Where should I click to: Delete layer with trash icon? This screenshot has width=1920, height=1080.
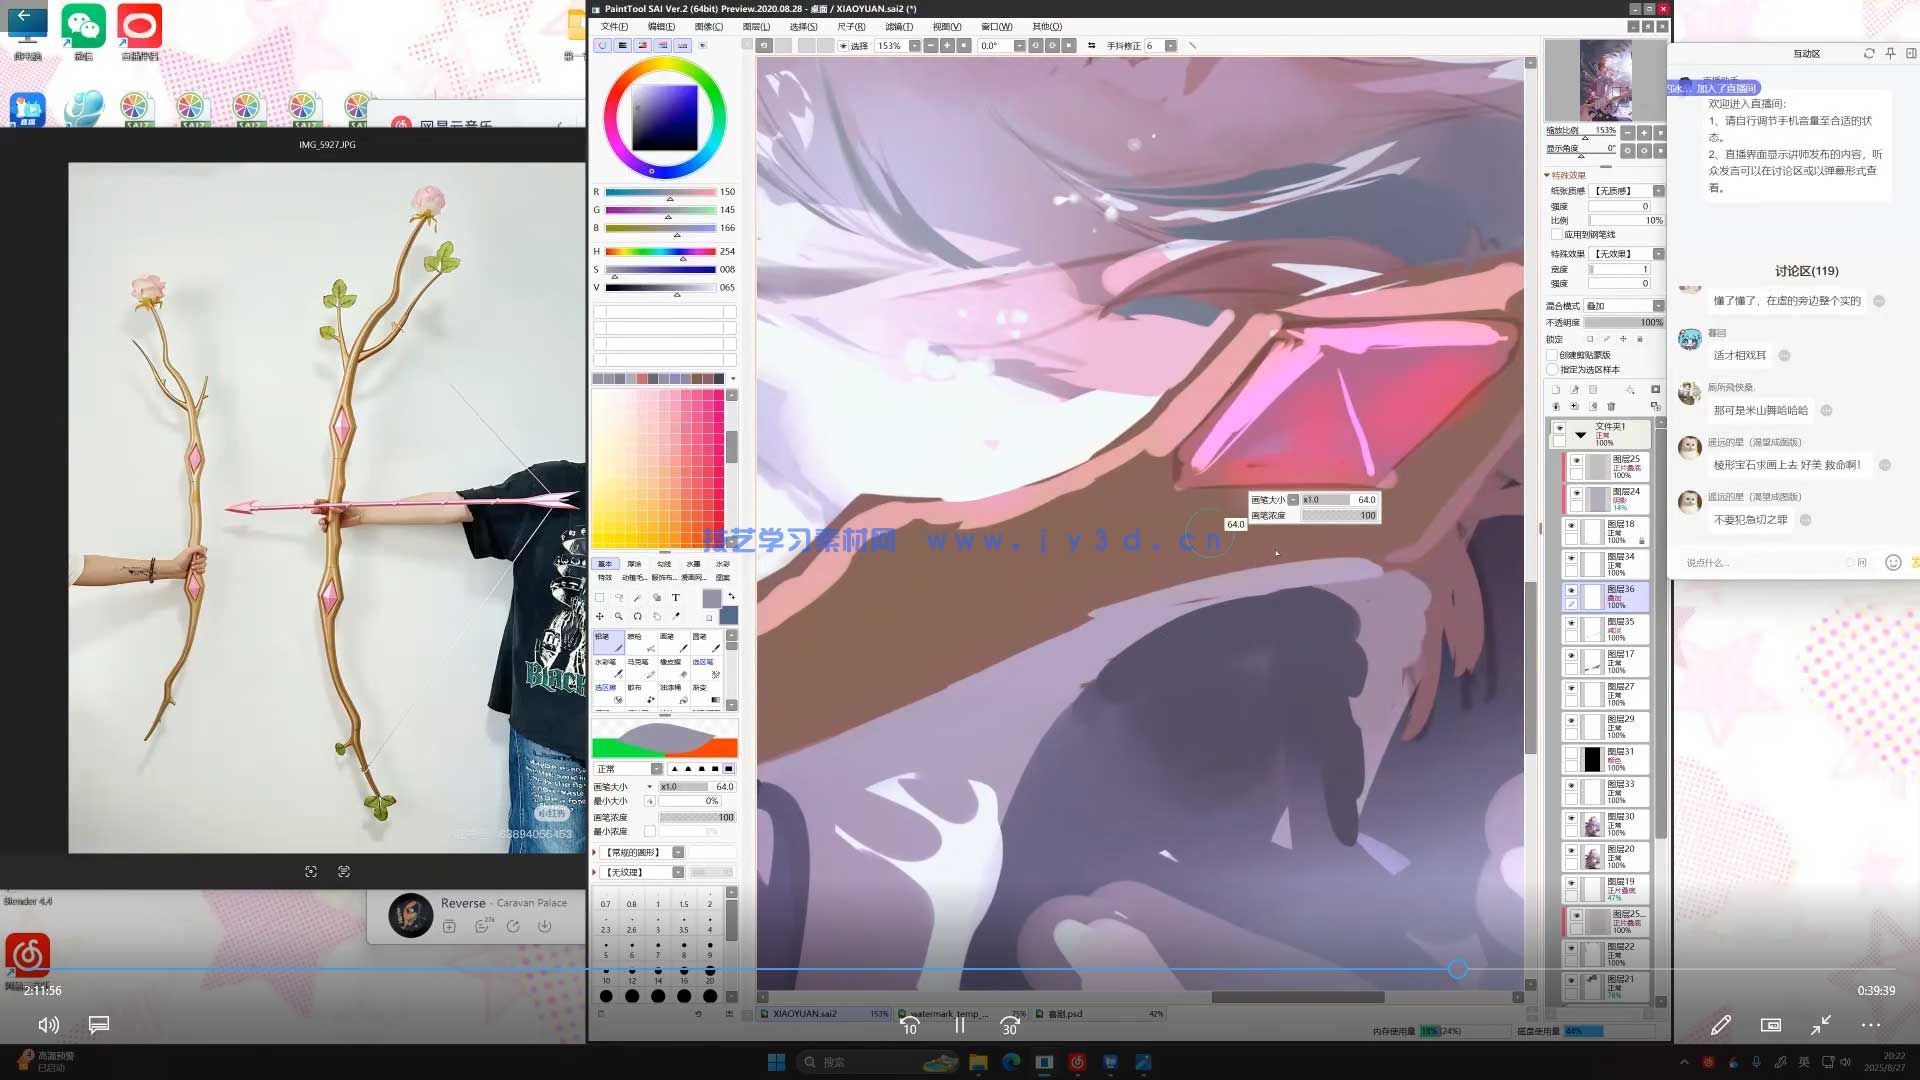tap(1611, 406)
